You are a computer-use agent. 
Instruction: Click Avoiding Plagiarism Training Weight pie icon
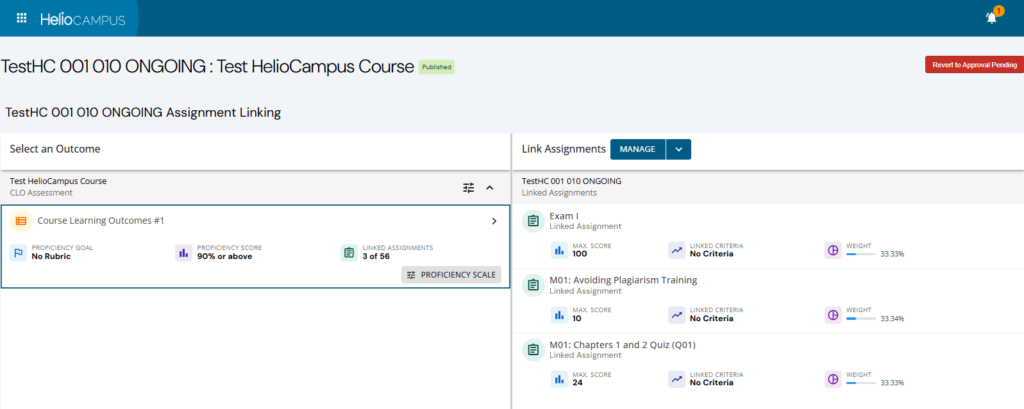[833, 314]
